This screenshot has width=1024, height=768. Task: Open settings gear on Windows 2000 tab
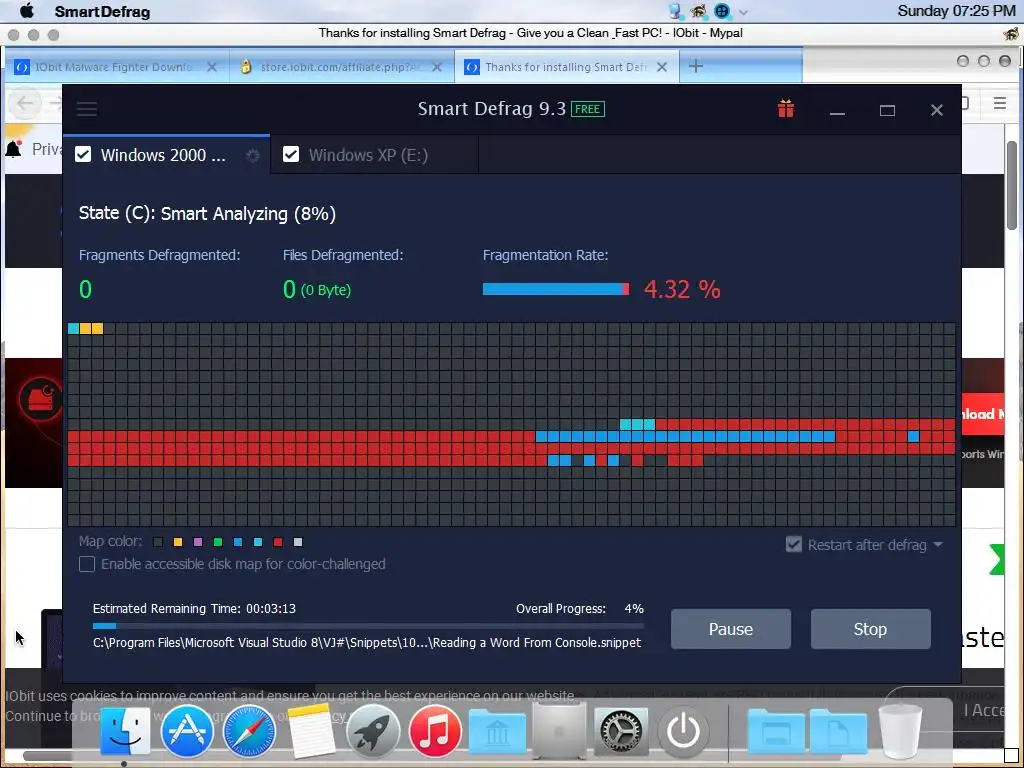(253, 155)
